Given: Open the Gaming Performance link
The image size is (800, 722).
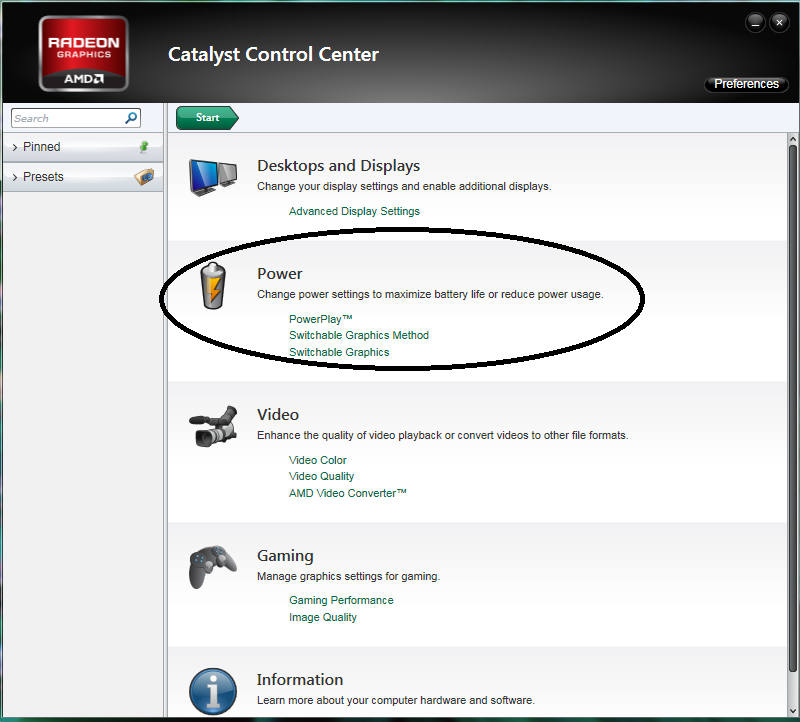Looking at the screenshot, I should tap(341, 600).
